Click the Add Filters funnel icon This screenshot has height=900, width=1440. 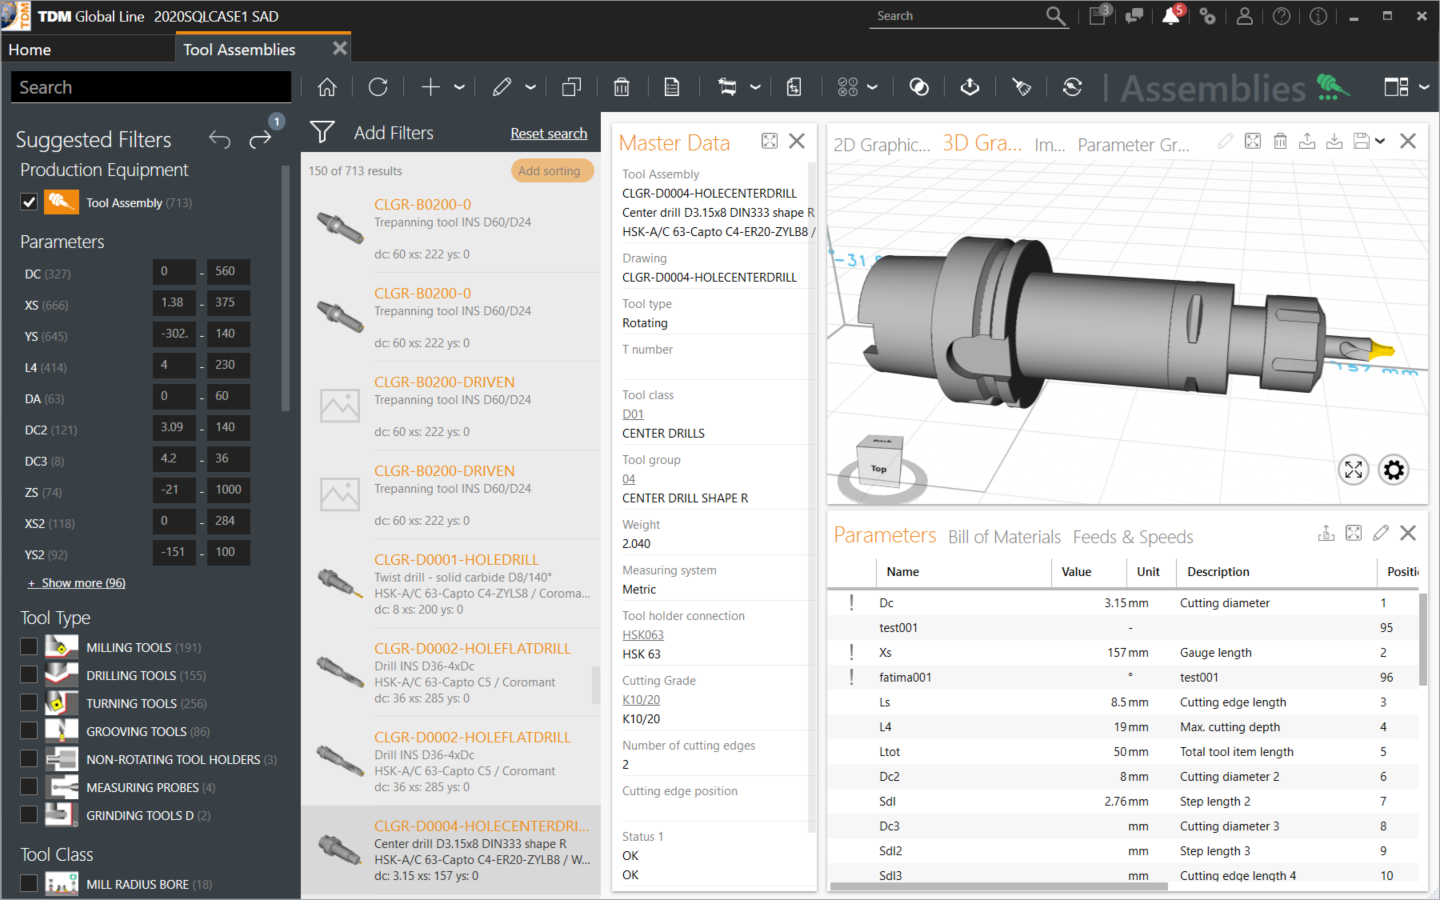(x=322, y=133)
